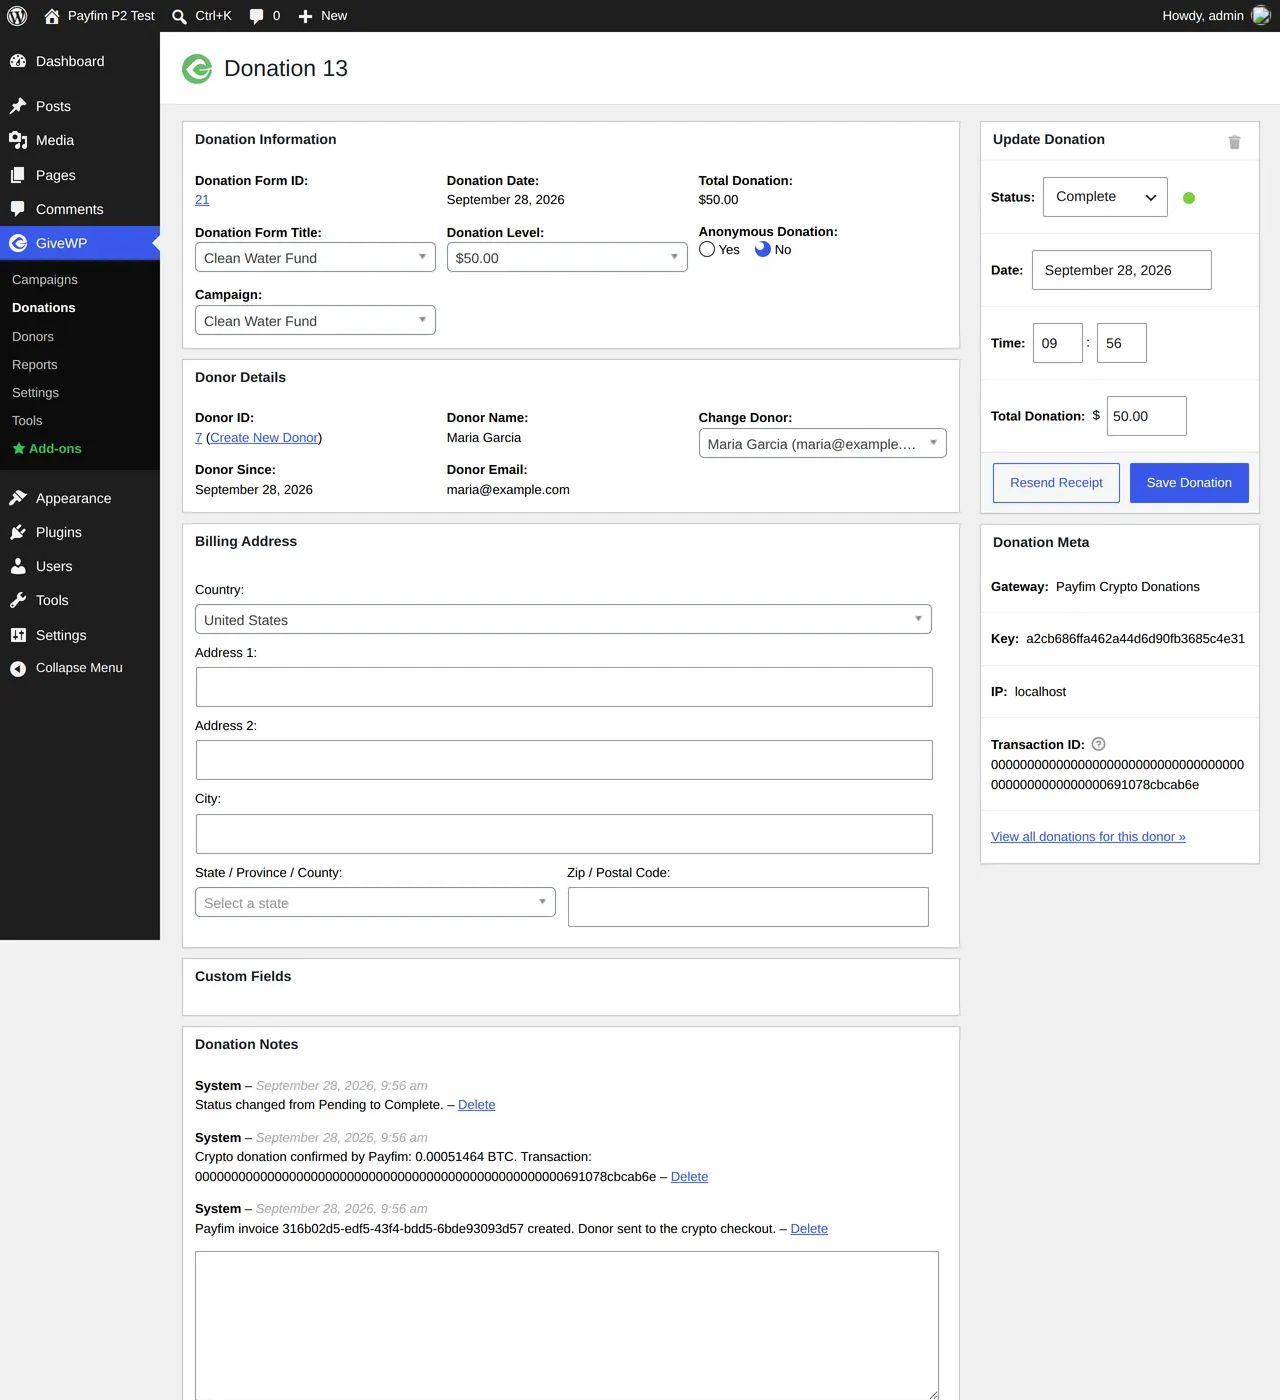Open the Donation Level dropdown
The height and width of the screenshot is (1400, 1280).
[x=567, y=257]
